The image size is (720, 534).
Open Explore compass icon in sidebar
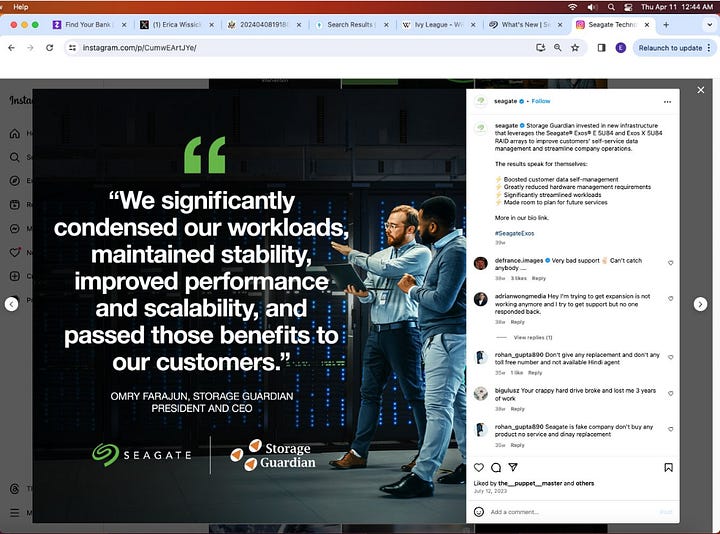point(15,181)
